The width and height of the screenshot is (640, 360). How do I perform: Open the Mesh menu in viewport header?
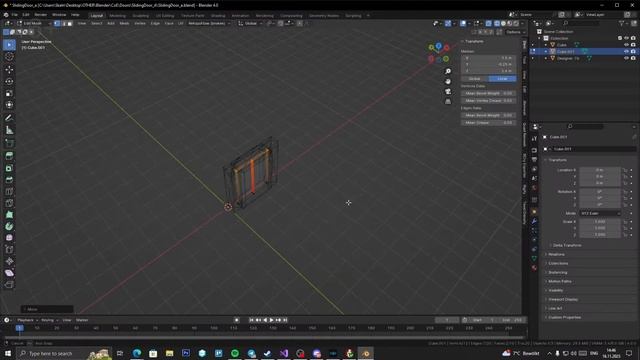pyautogui.click(x=124, y=23)
